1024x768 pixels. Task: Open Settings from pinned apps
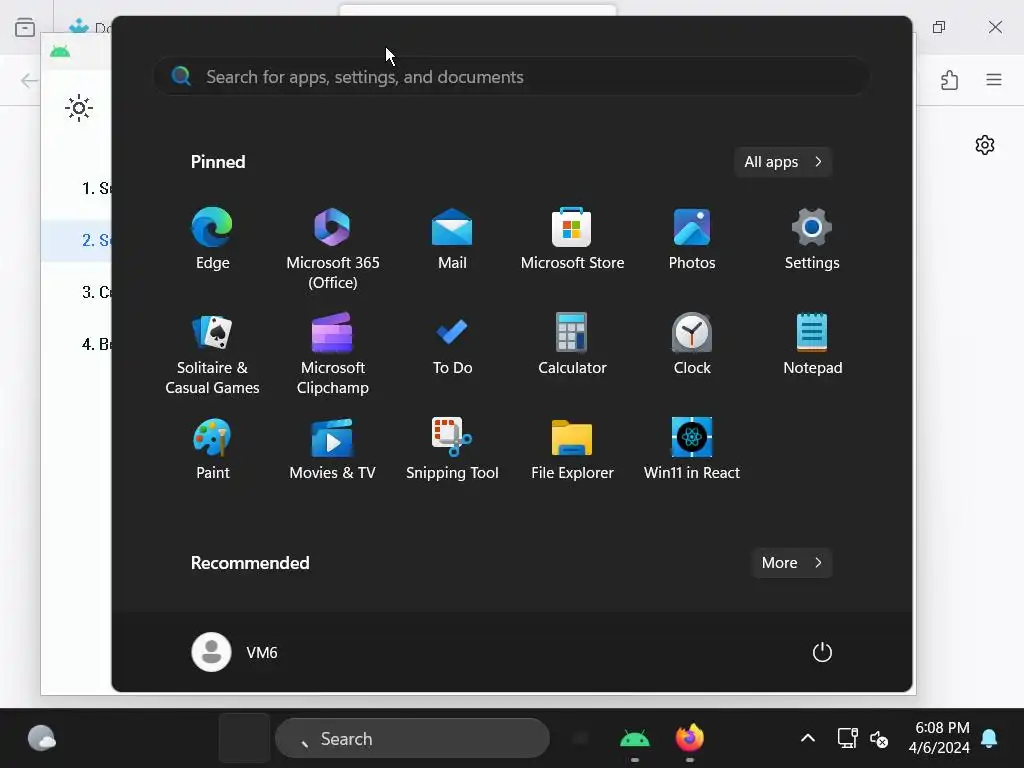point(812,238)
